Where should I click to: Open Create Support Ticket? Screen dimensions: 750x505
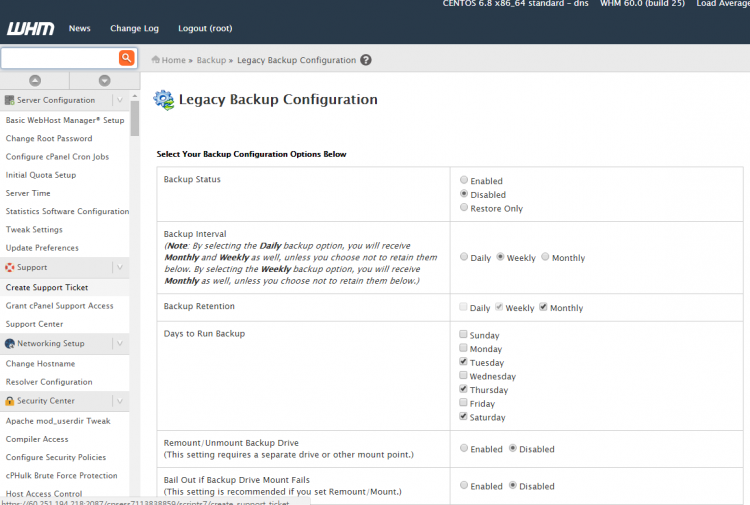(x=47, y=287)
